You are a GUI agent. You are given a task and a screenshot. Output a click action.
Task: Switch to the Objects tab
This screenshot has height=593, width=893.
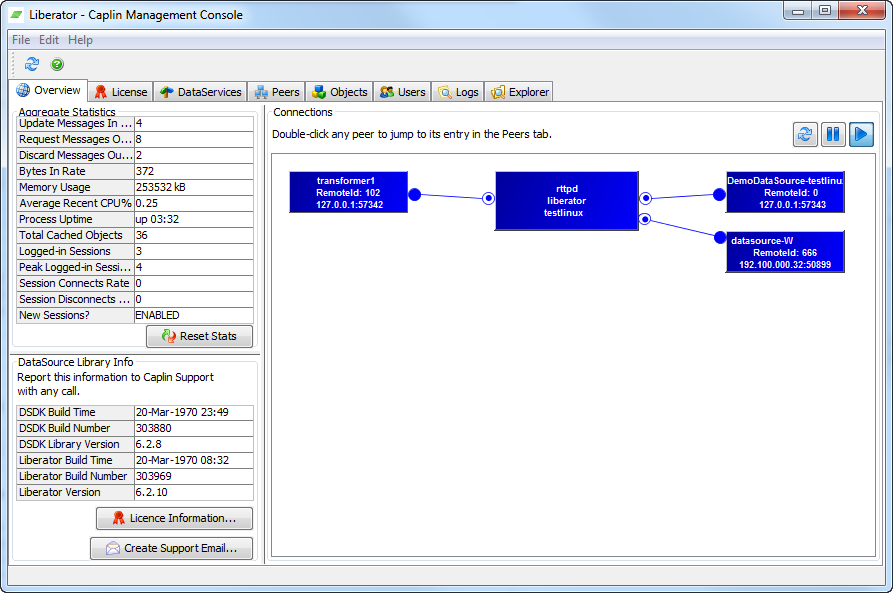(339, 92)
